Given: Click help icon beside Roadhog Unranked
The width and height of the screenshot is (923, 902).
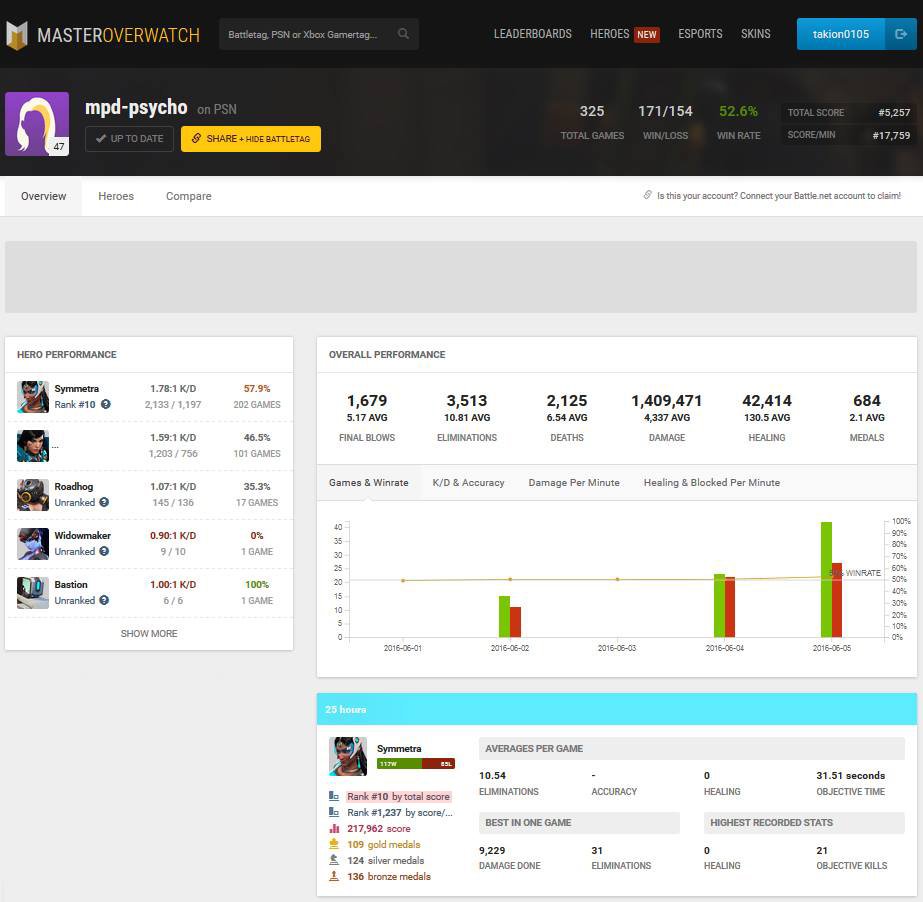Looking at the screenshot, I should [104, 502].
